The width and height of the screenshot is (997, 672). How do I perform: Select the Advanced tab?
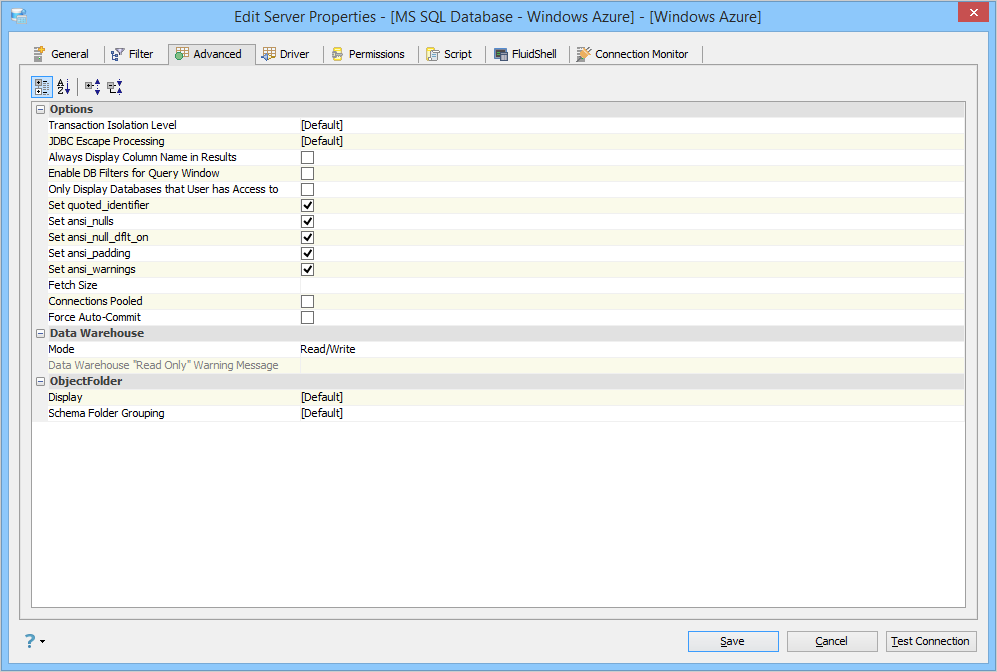point(212,54)
